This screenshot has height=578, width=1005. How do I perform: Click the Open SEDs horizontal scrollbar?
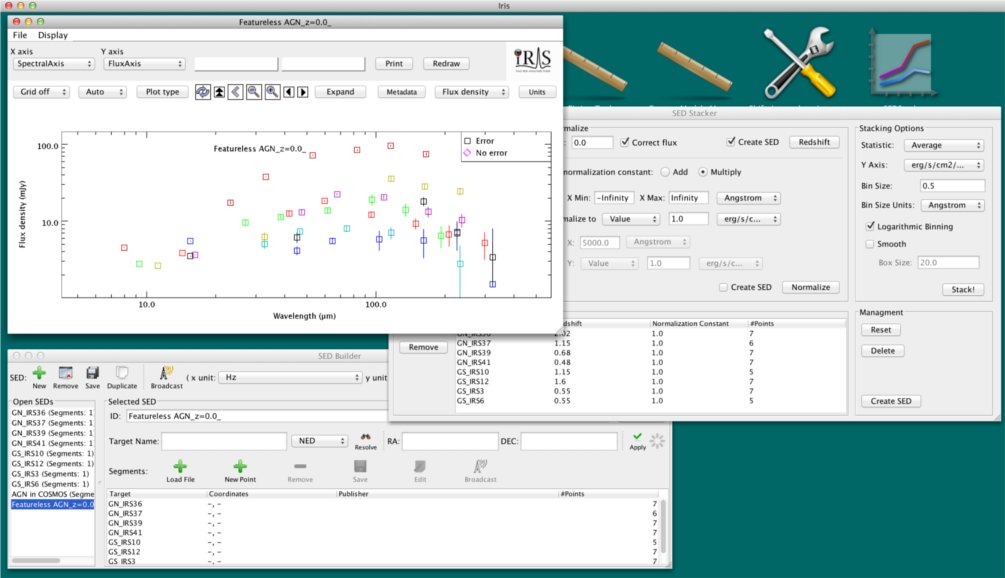tap(36, 560)
